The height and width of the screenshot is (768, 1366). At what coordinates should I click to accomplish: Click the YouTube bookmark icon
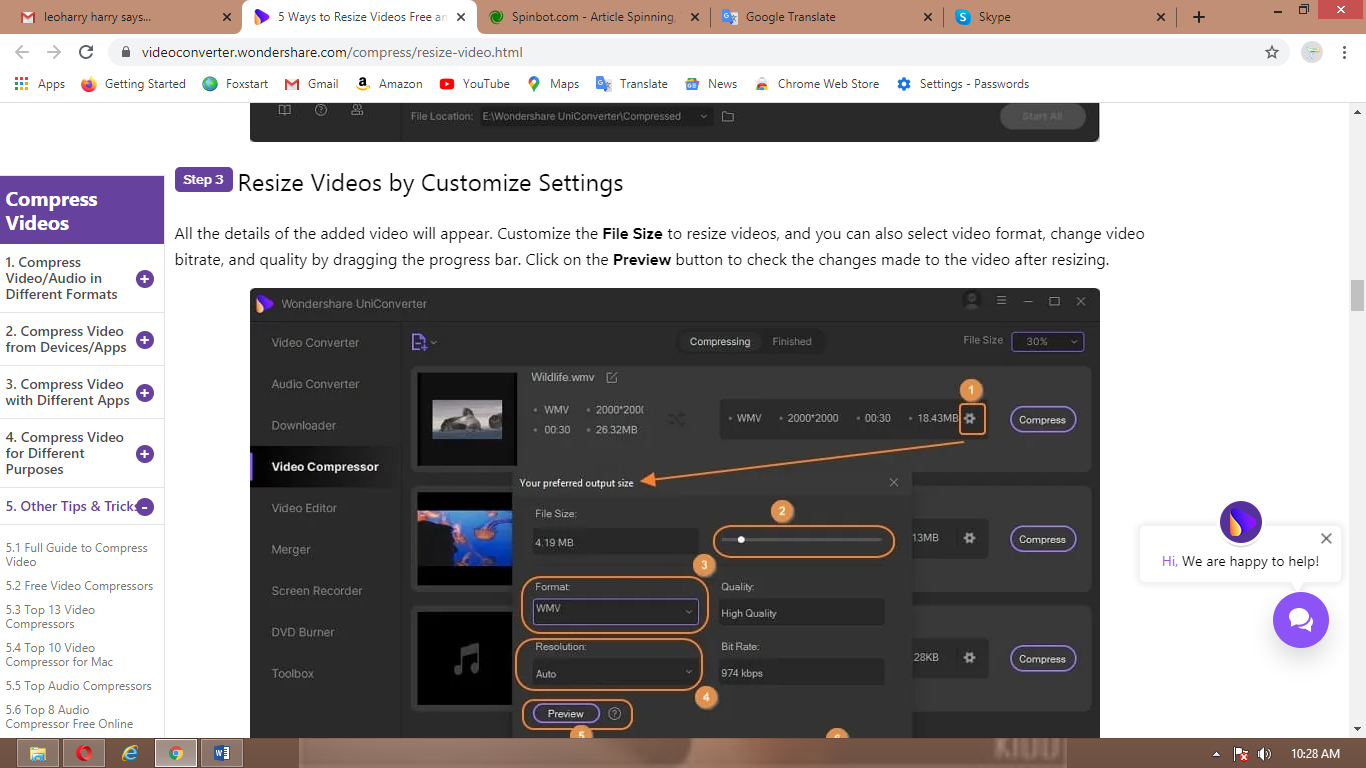[447, 84]
